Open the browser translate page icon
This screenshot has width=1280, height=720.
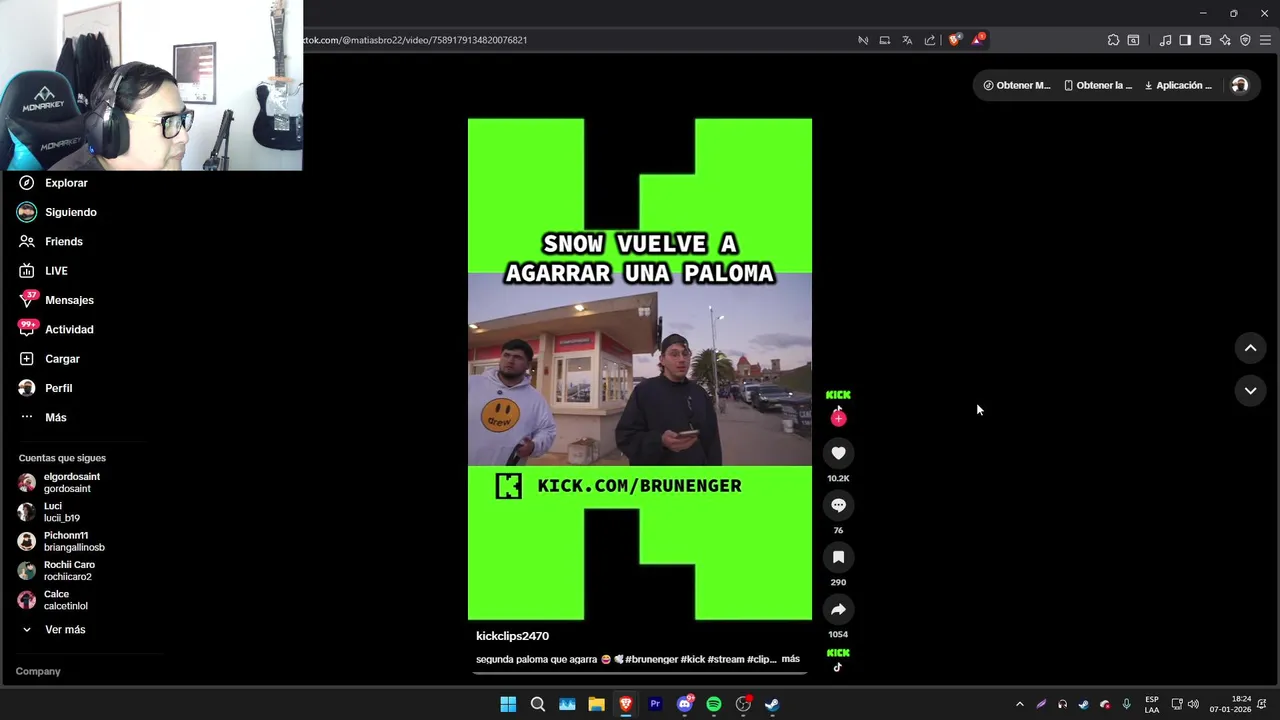coord(907,40)
